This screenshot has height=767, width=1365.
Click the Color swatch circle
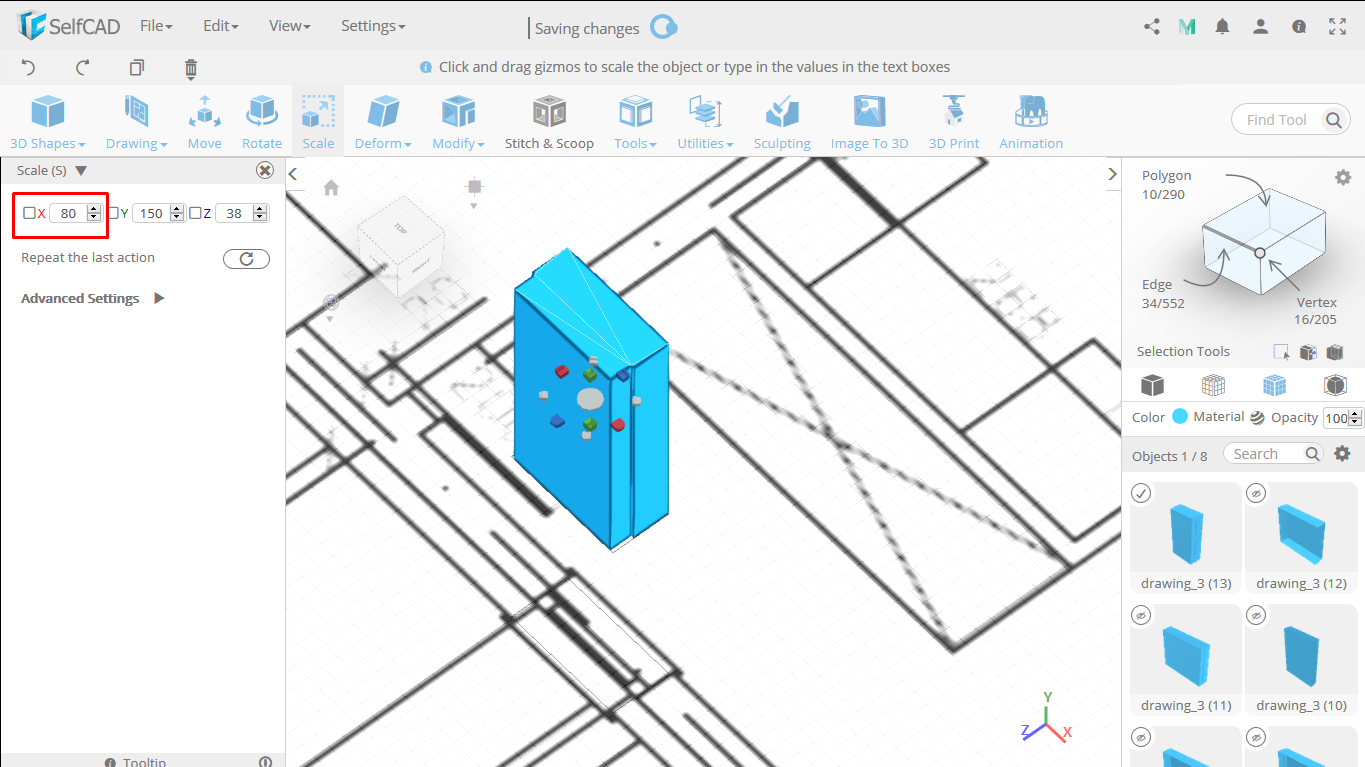pyautogui.click(x=1180, y=417)
